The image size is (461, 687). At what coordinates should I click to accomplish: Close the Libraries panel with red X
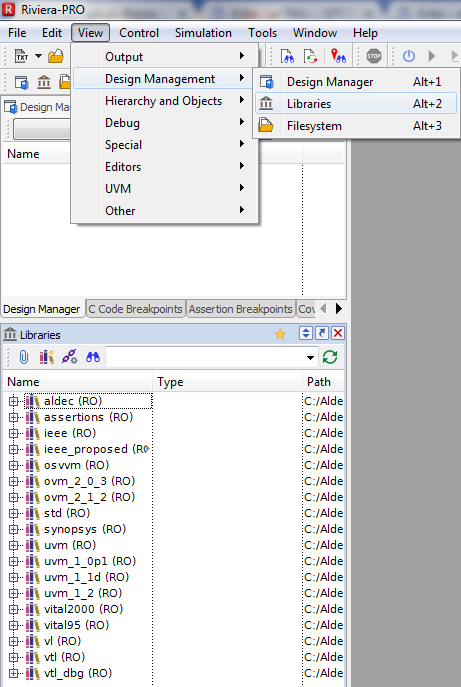(338, 333)
